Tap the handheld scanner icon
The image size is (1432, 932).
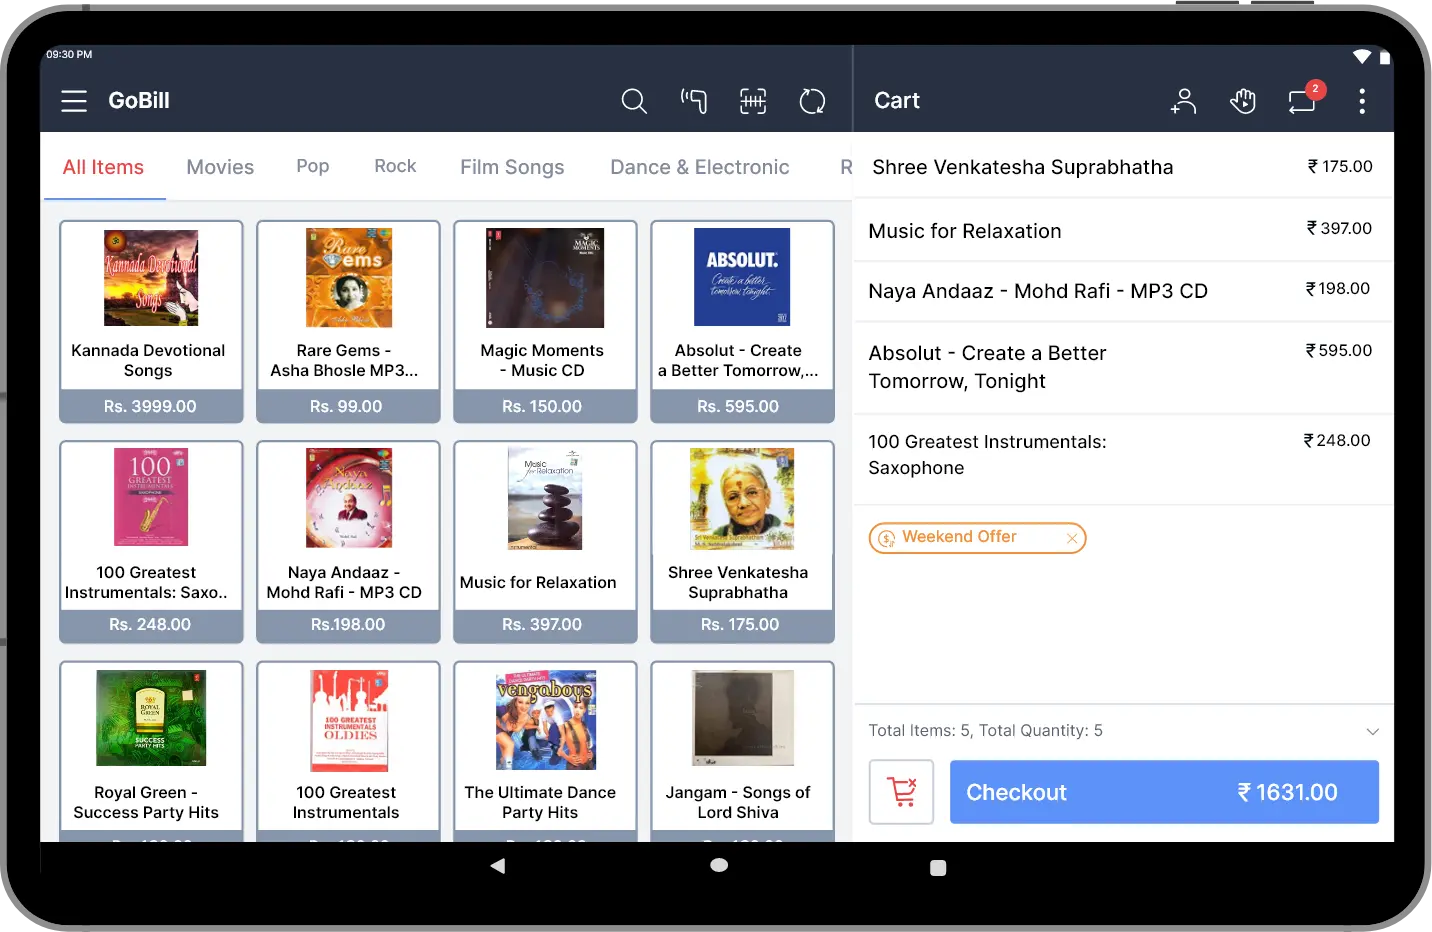click(x=694, y=101)
